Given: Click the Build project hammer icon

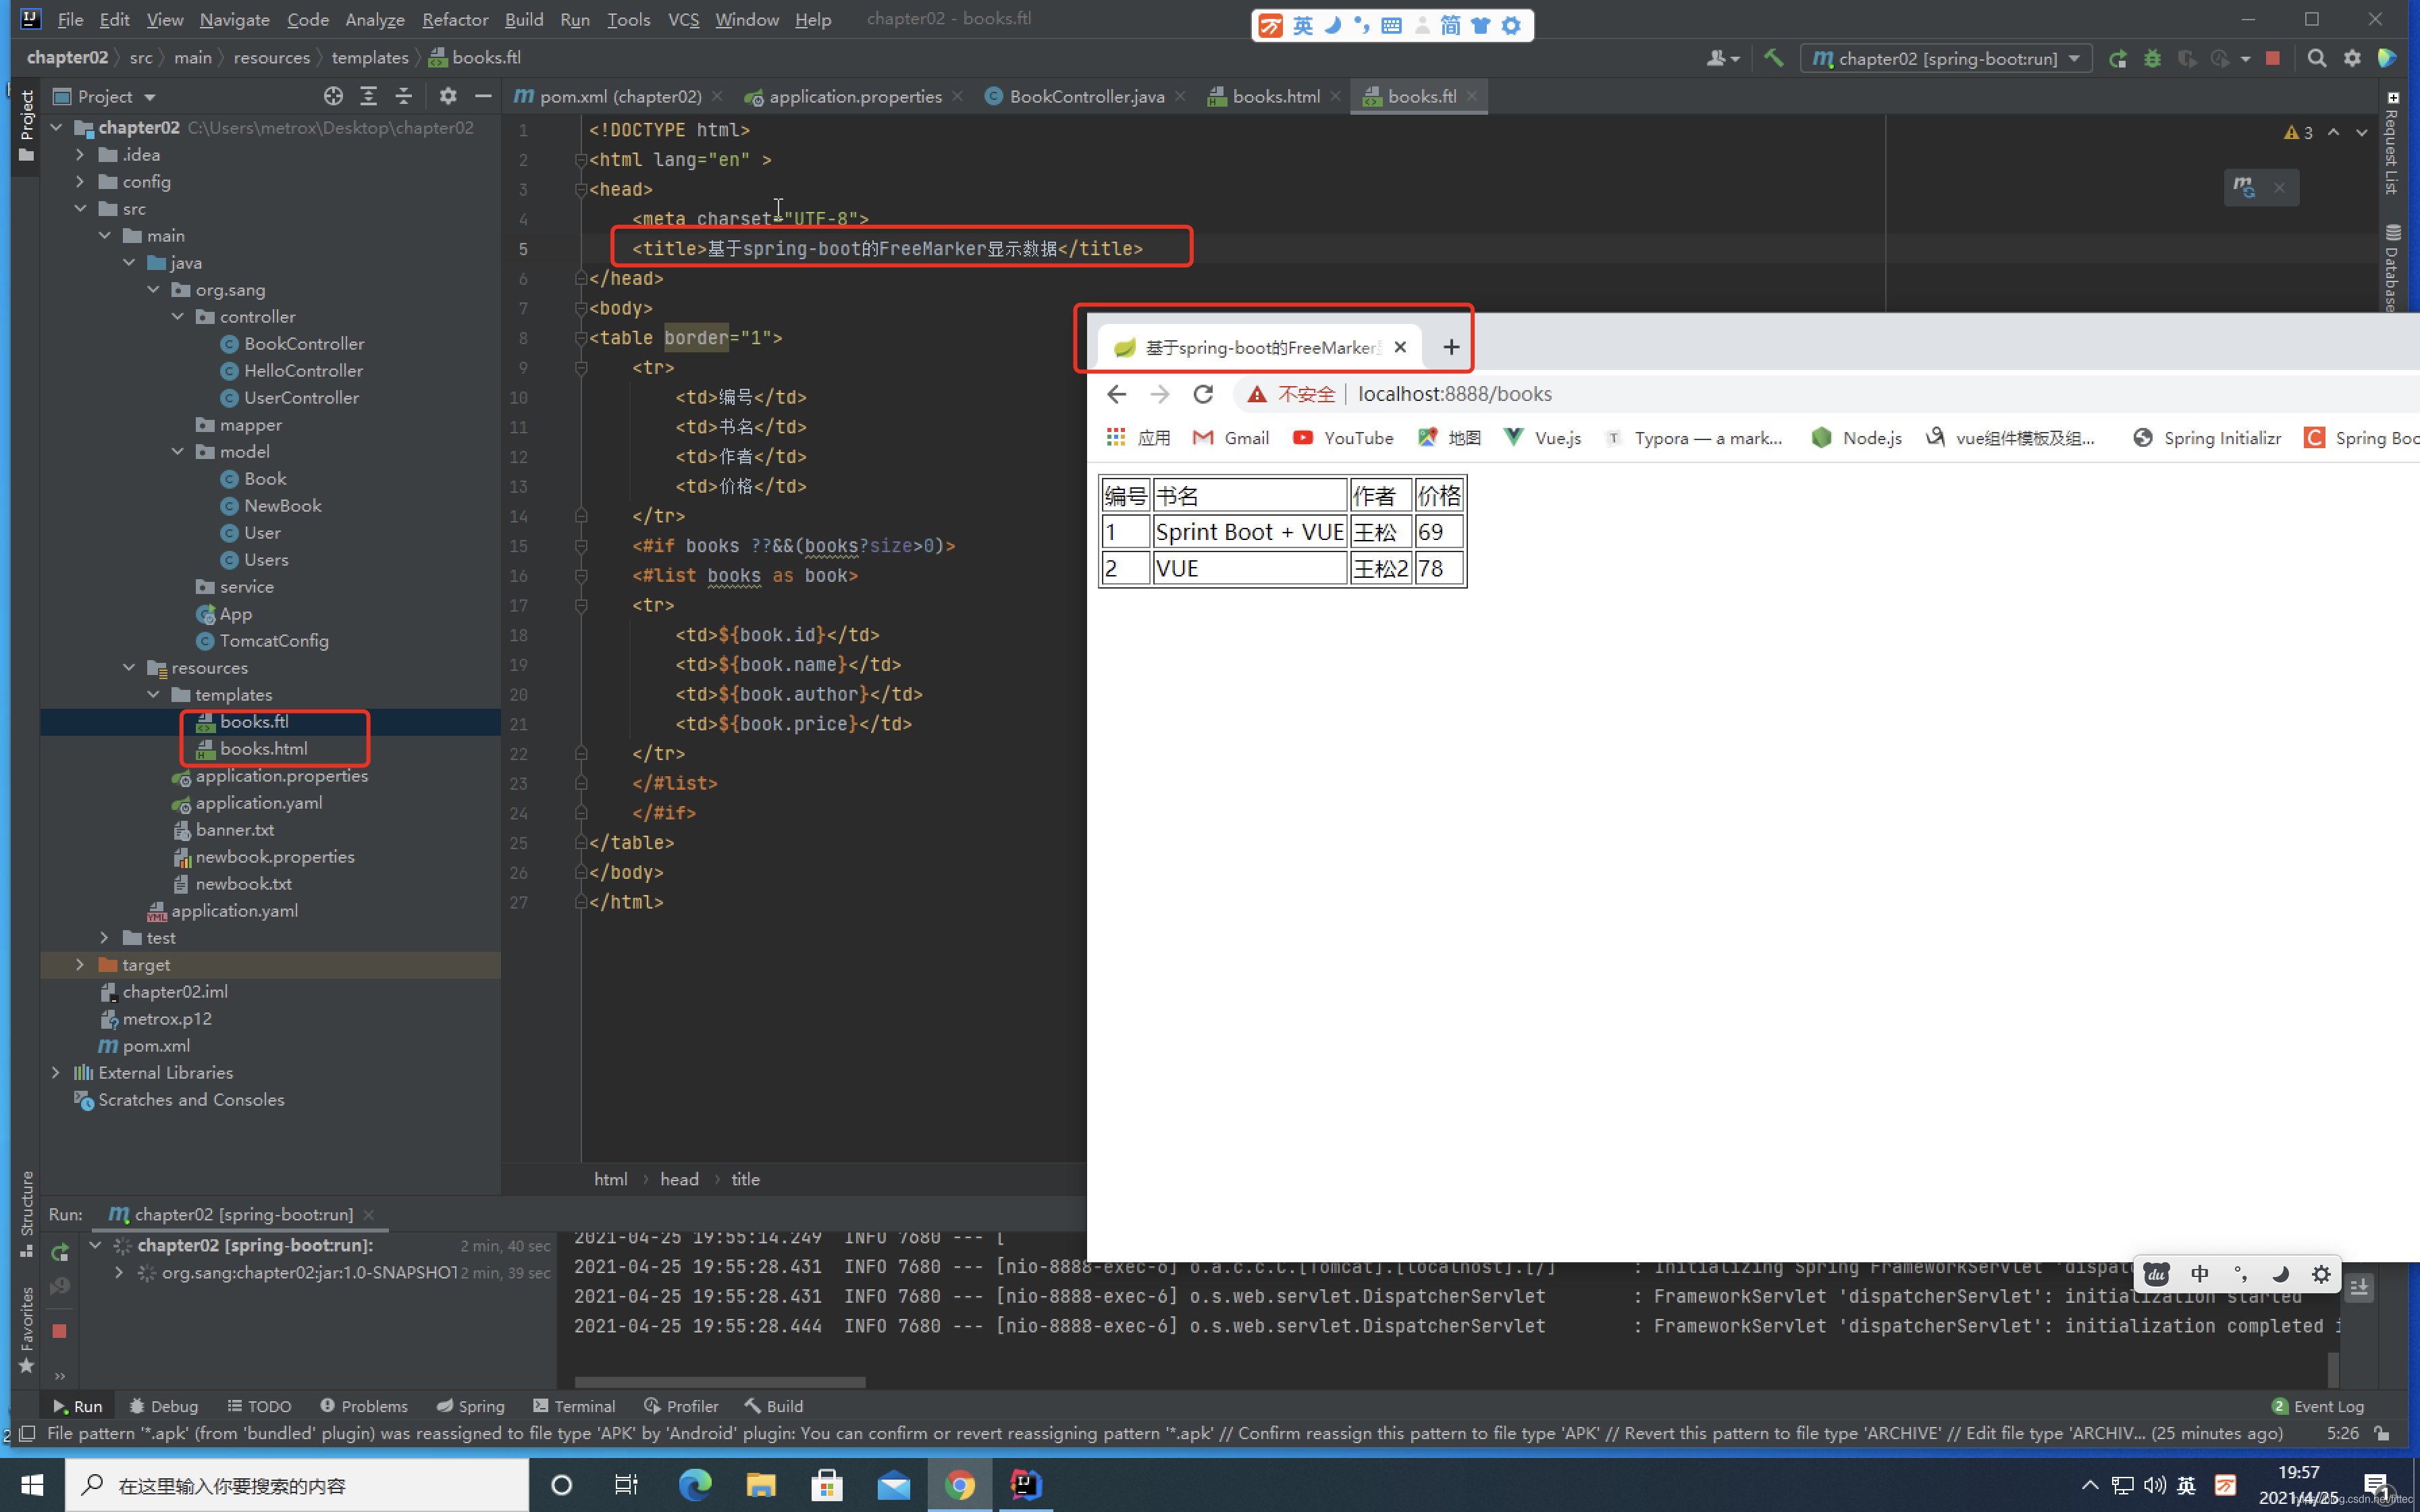Looking at the screenshot, I should [x=1773, y=58].
